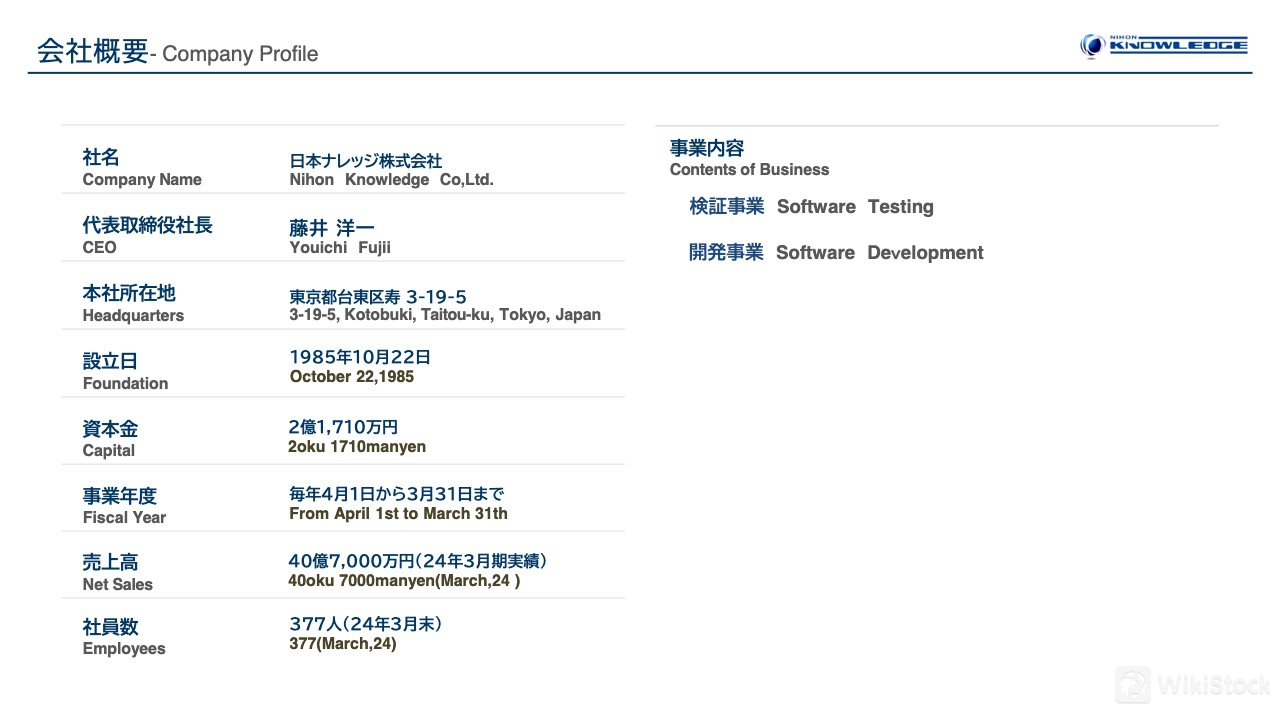Click the 2oku 1710manyen capital value
Image resolution: width=1280 pixels, height=720 pixels.
(357, 447)
